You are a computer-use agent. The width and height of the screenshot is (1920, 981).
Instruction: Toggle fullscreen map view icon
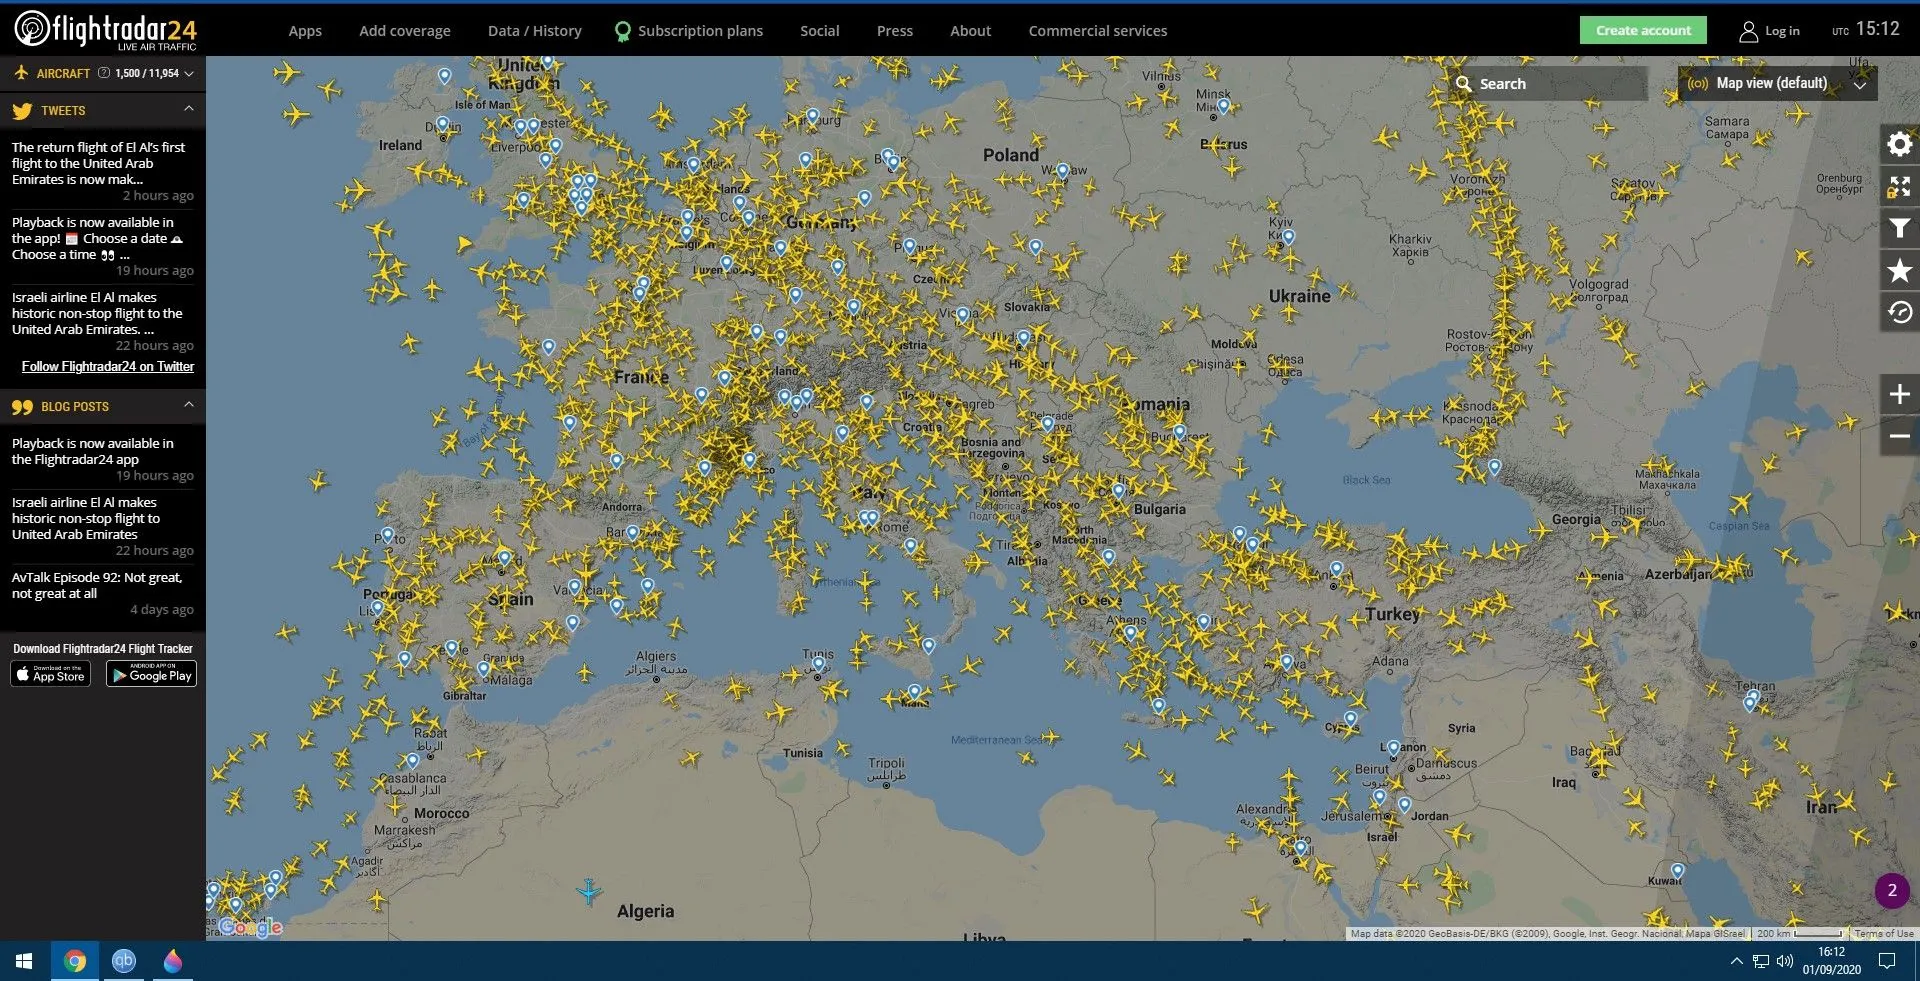tap(1899, 187)
